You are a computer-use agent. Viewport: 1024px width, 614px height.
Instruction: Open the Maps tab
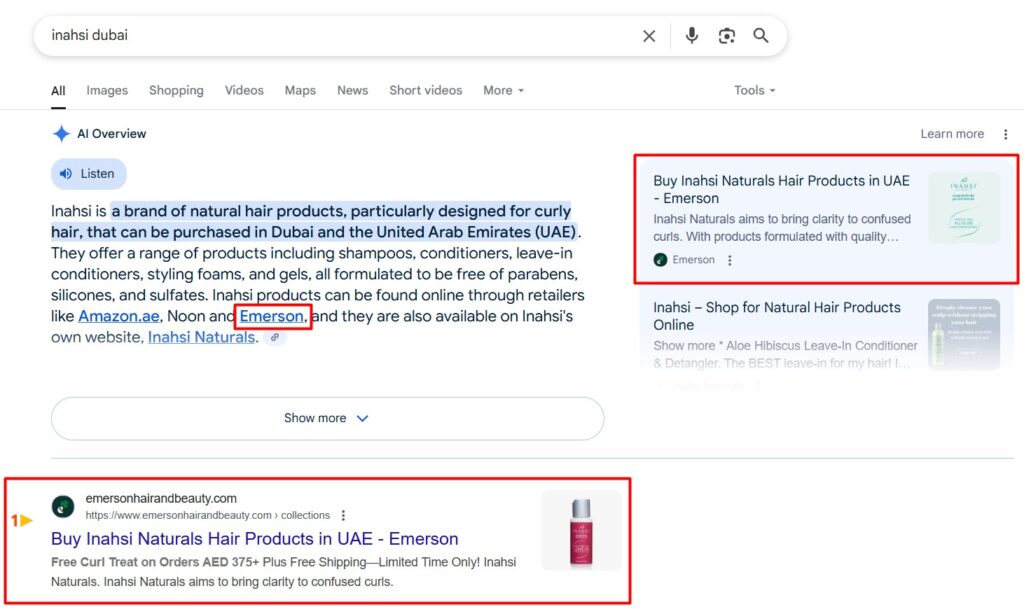(300, 91)
